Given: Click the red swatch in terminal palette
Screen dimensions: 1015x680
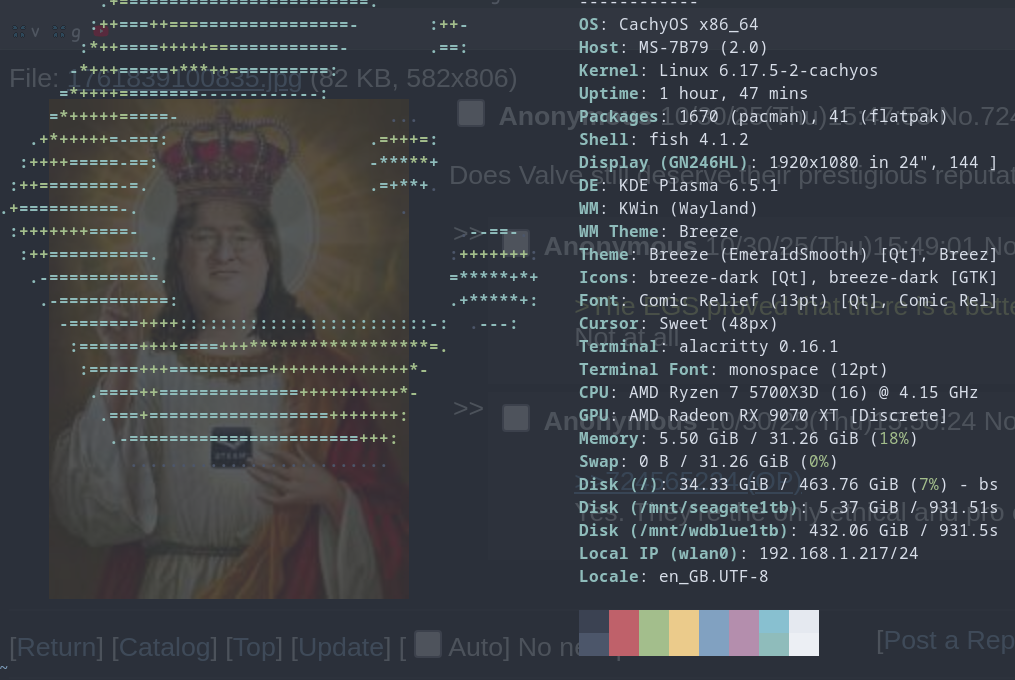Looking at the screenshot, I should pyautogui.click(x=624, y=633).
